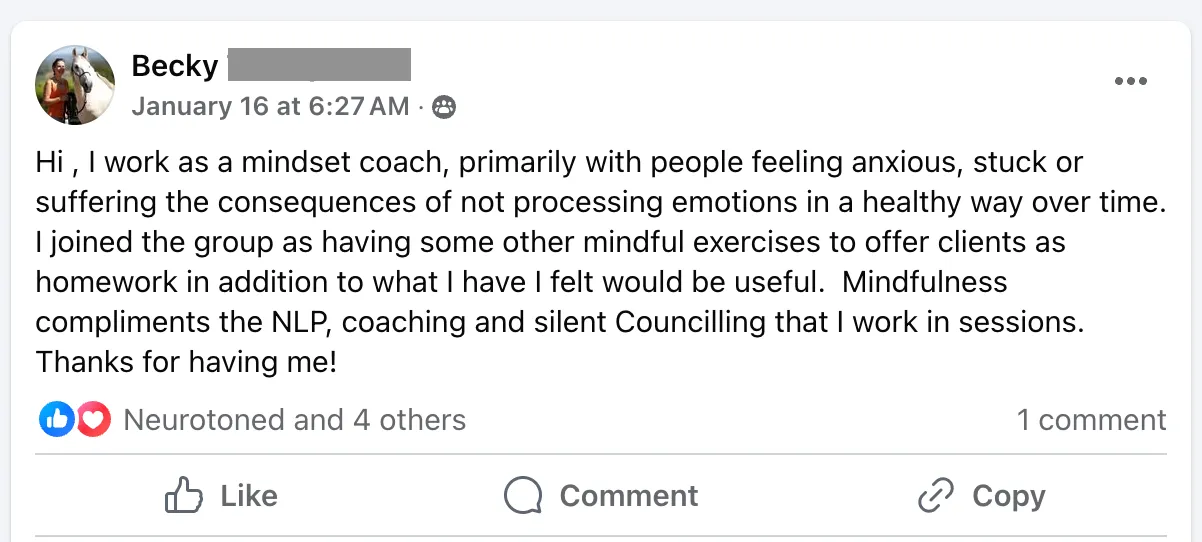Click the word Neurotoned in reactions summary
This screenshot has width=1202, height=542.
(204, 420)
